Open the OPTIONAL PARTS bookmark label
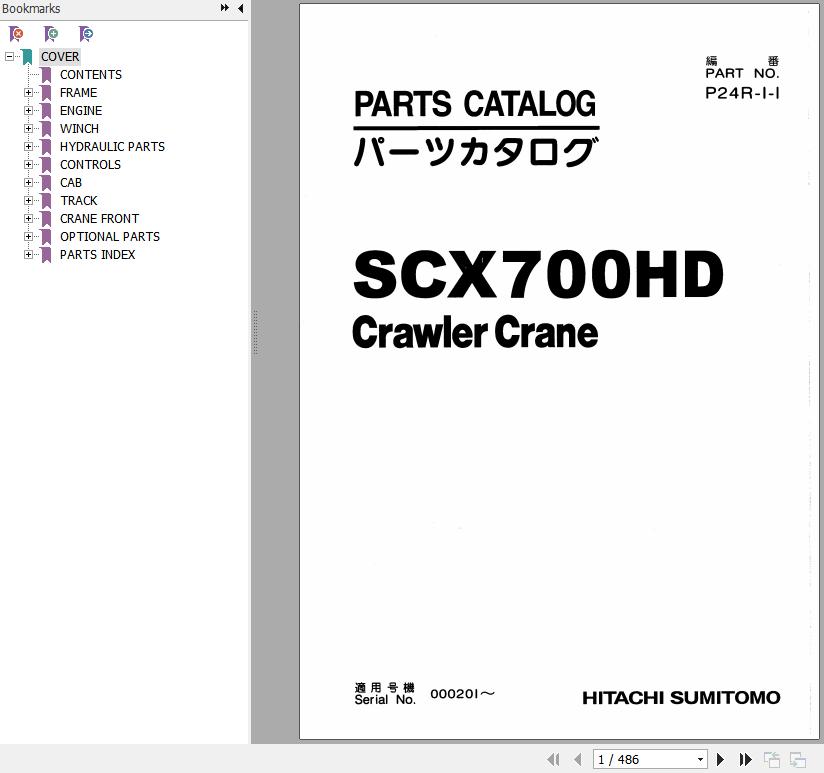This screenshot has width=824, height=773. coord(110,236)
